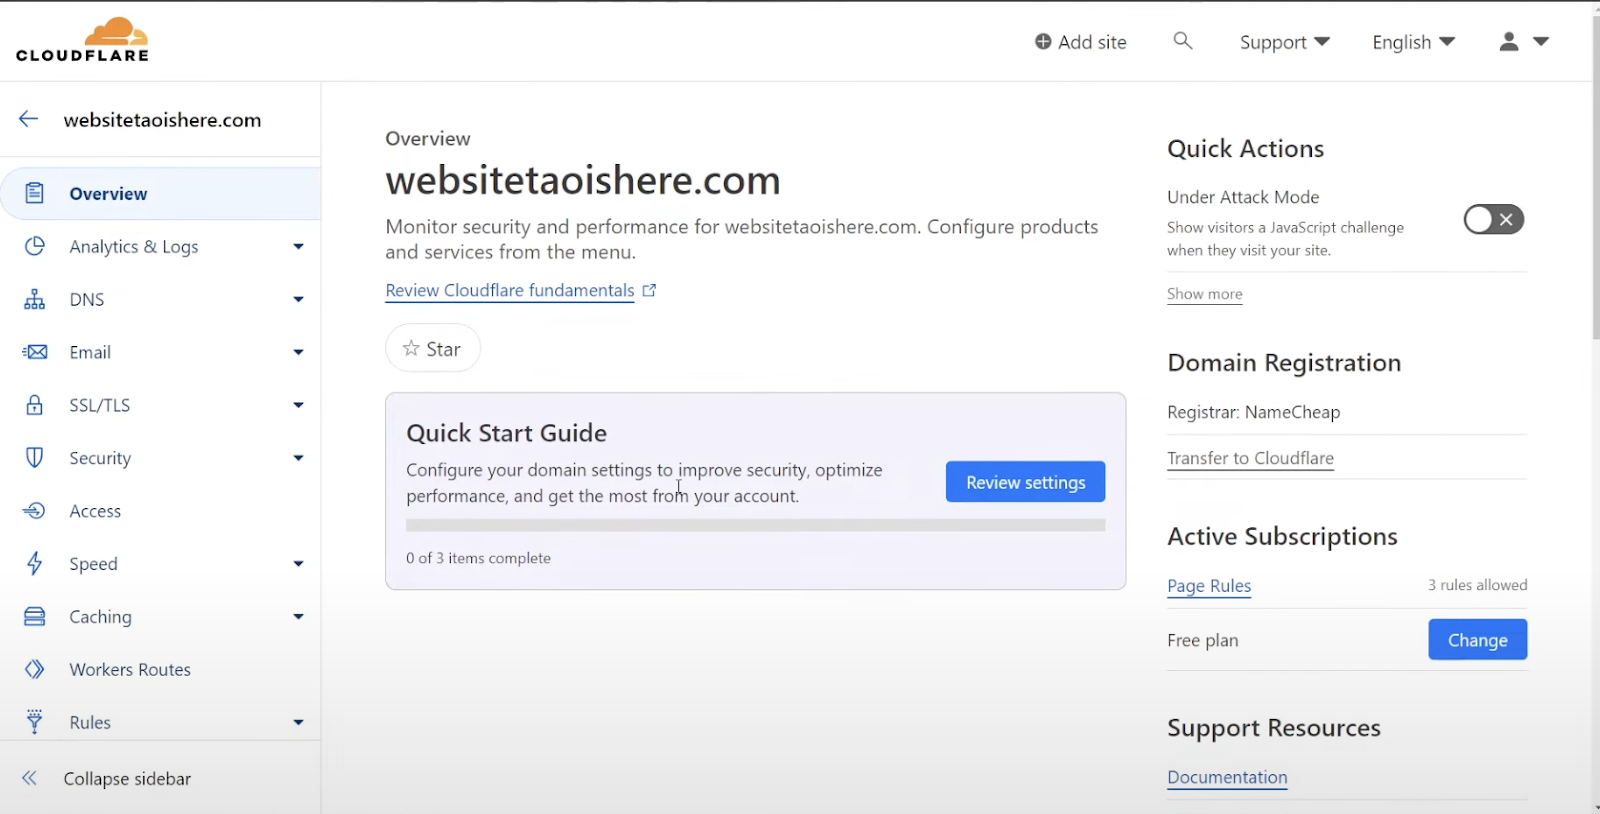This screenshot has width=1600, height=814.
Task: Click the Email envelope icon
Action: point(34,352)
